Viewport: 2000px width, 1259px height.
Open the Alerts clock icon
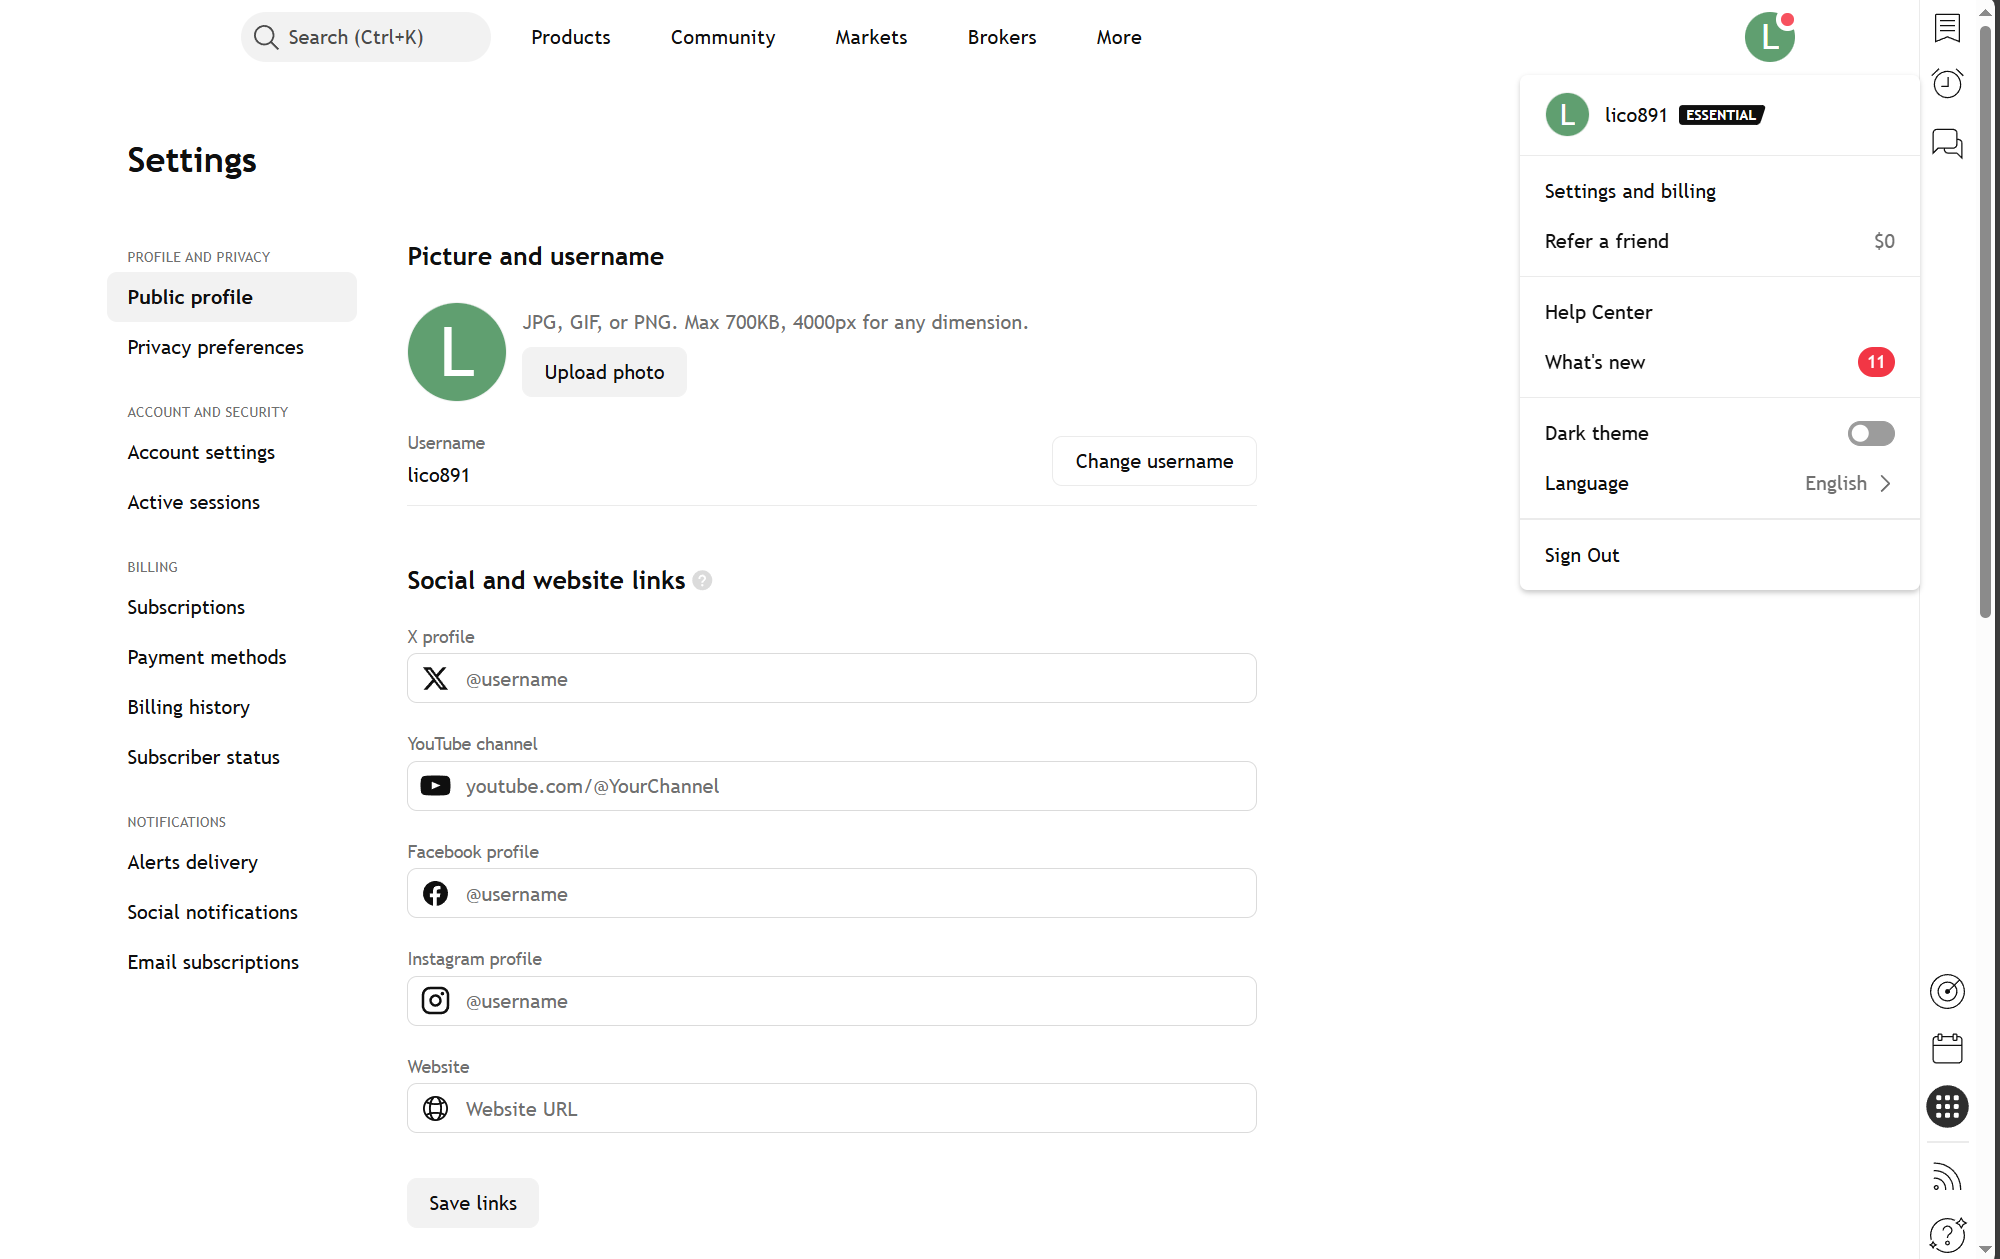pos(1947,84)
